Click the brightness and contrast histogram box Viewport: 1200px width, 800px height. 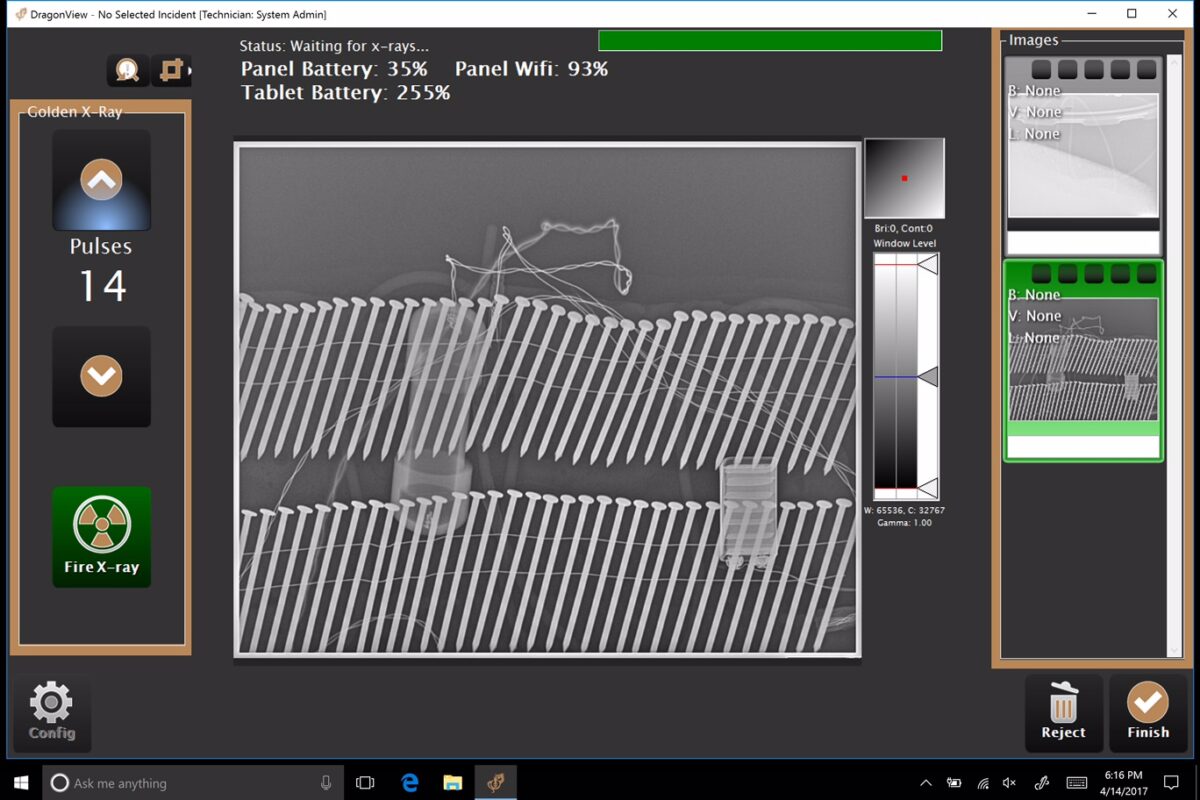(x=904, y=177)
